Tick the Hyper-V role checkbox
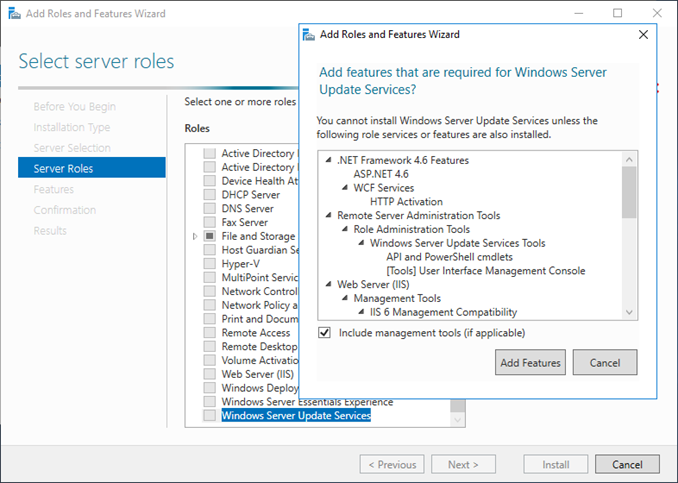 (209, 264)
